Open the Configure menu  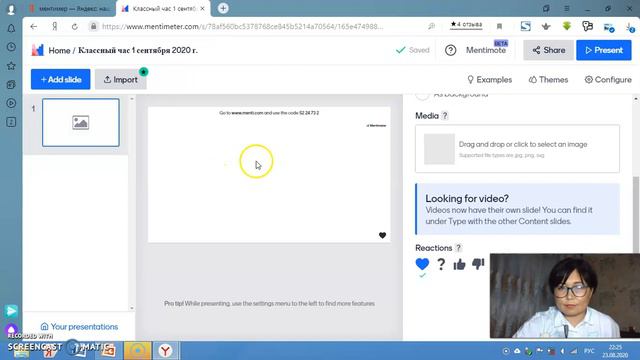[608, 80]
